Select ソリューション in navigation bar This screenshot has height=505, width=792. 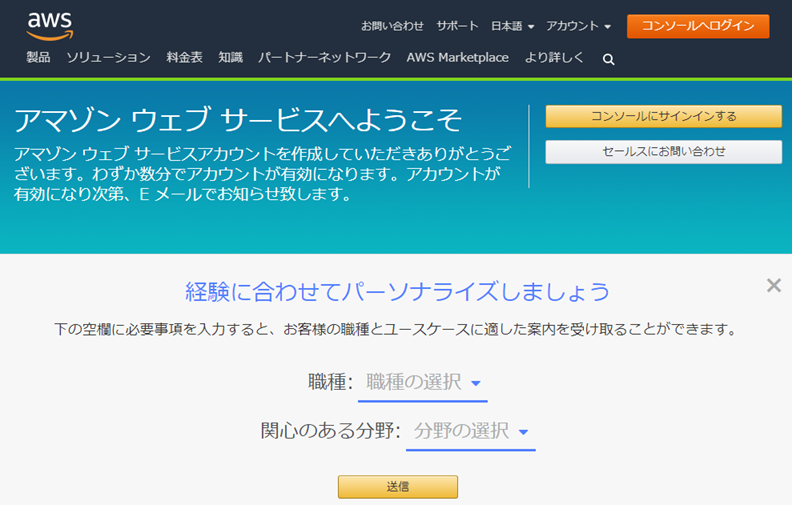click(108, 58)
